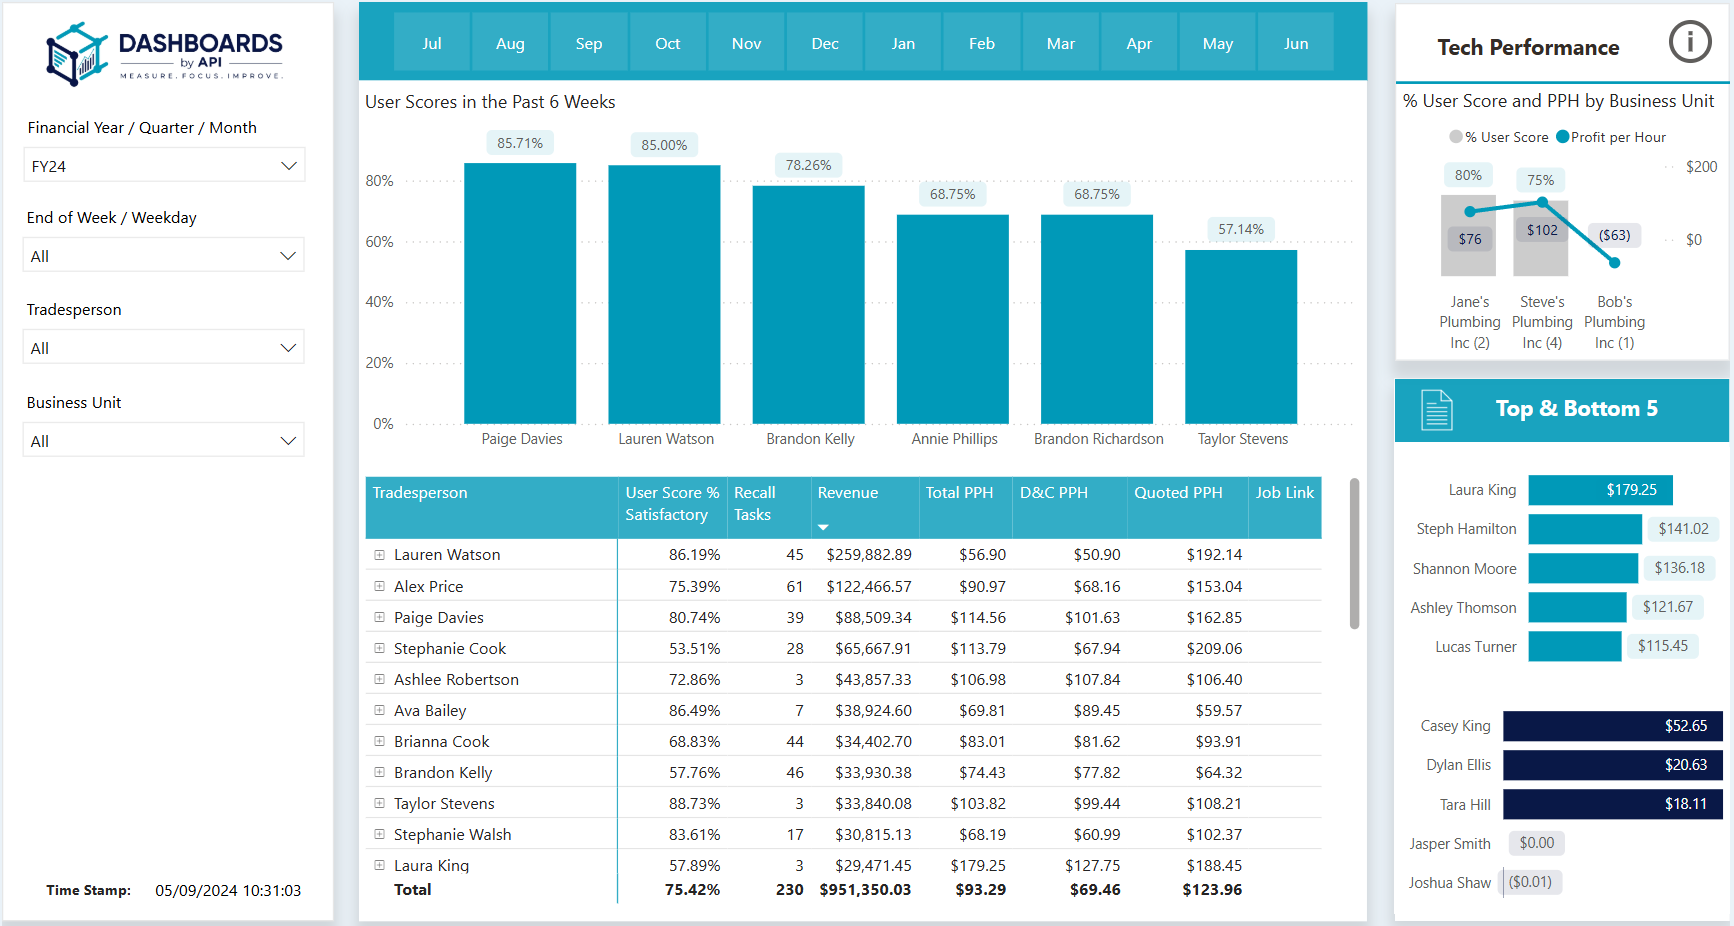Image resolution: width=1734 pixels, height=926 pixels.
Task: Click the info icon beside Tech Performance
Action: click(1690, 42)
